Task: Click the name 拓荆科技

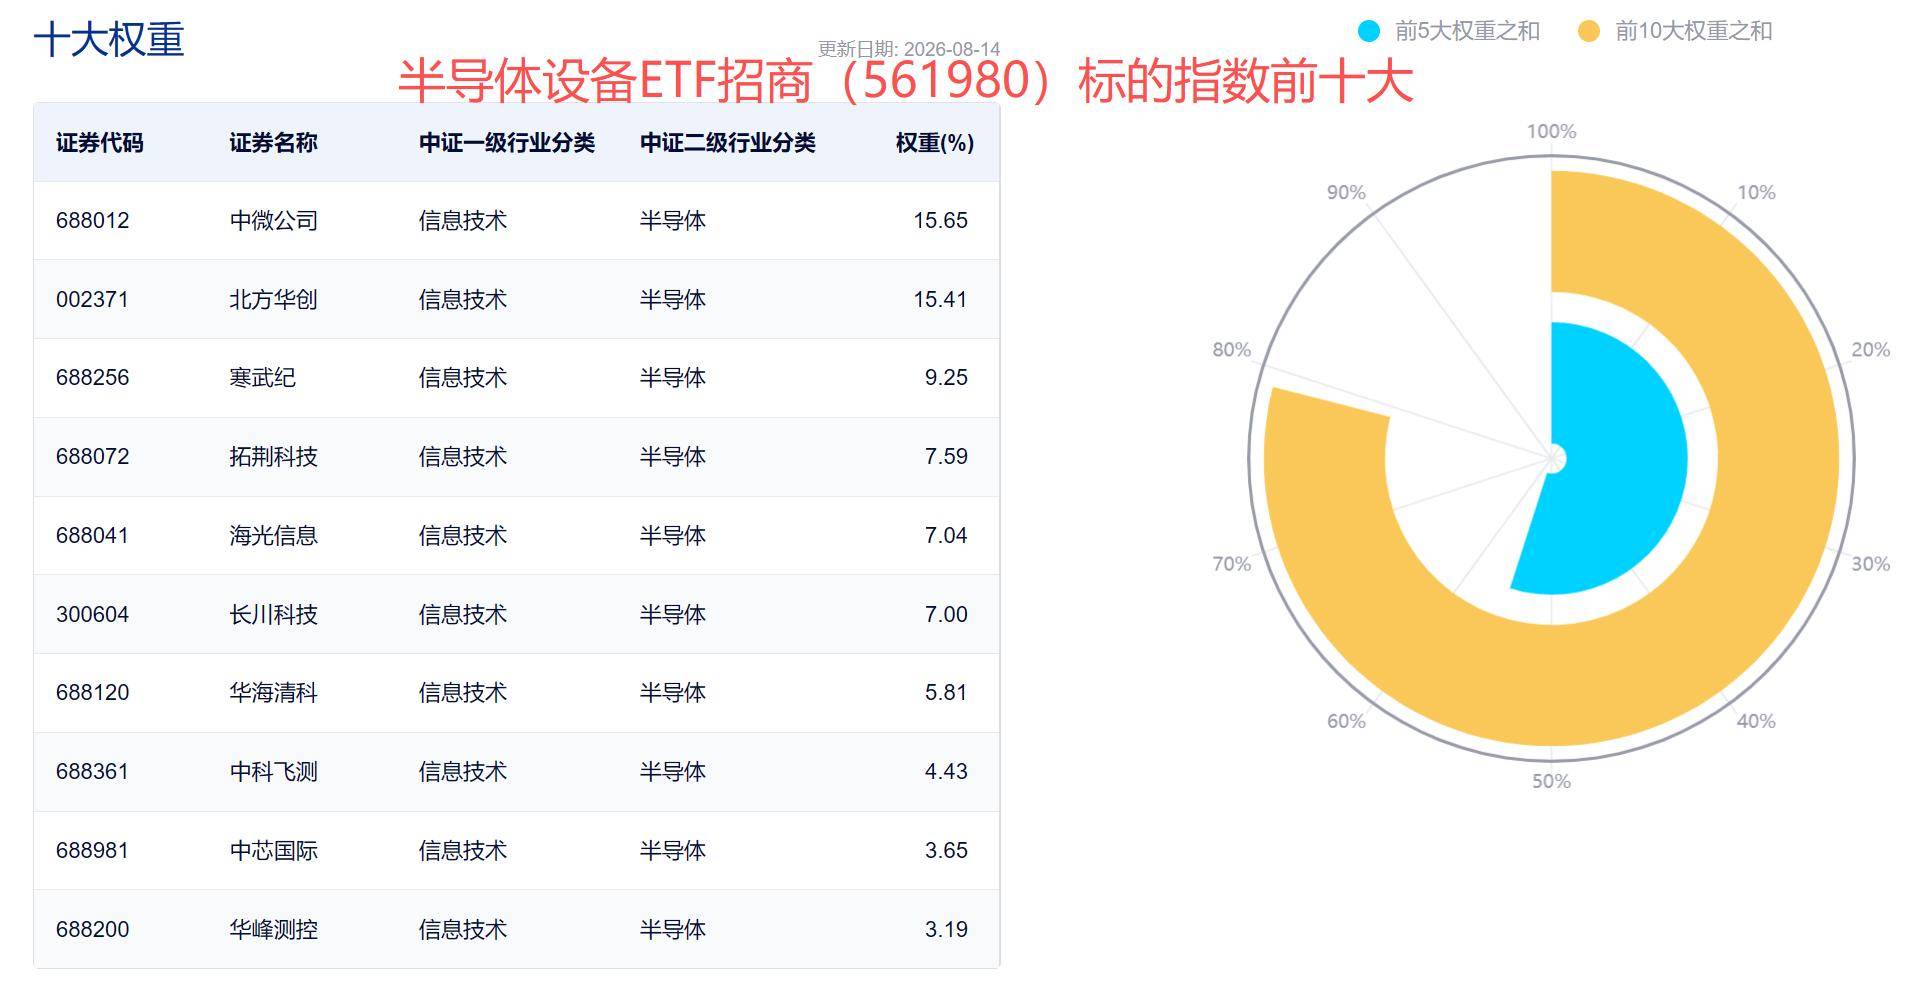Action: 273,457
